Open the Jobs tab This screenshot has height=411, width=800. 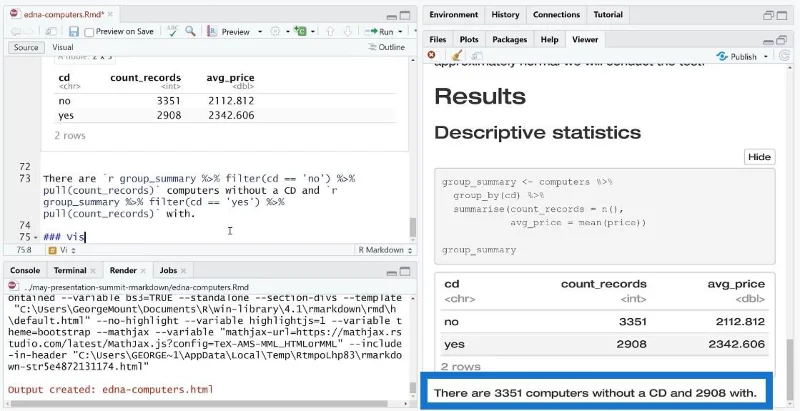point(168,271)
